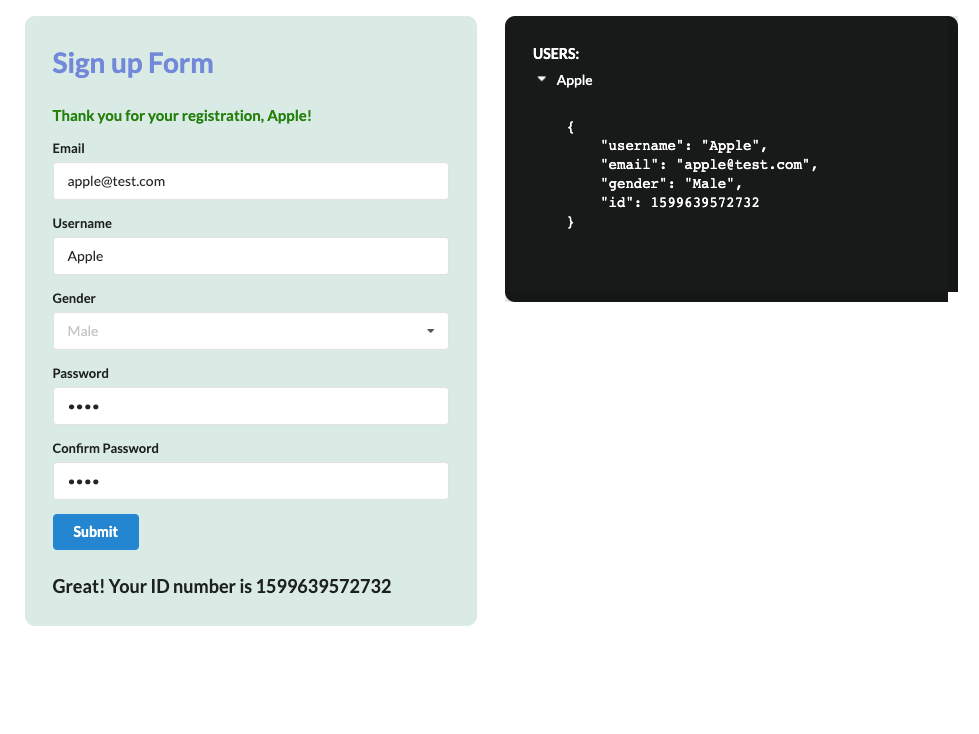
Task: Click the green thank you registration message
Action: [x=182, y=116]
